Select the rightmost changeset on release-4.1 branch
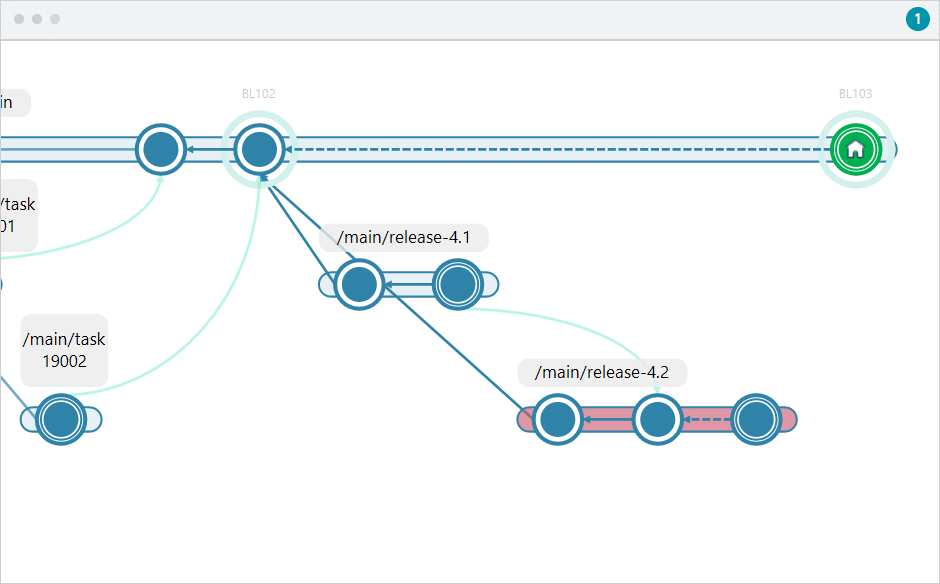This screenshot has height=584, width=940. click(x=457, y=284)
